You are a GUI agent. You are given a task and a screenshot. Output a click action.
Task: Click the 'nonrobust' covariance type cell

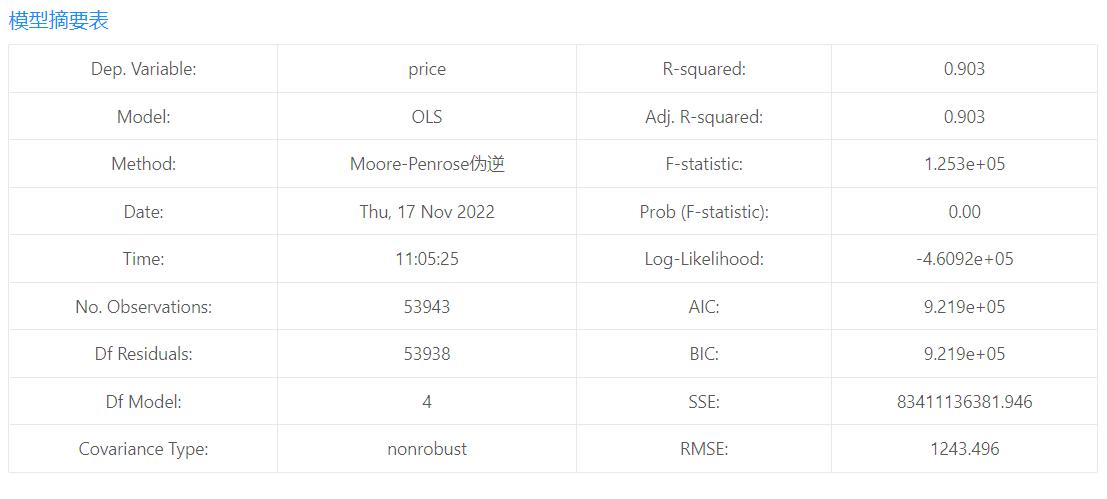(x=427, y=449)
